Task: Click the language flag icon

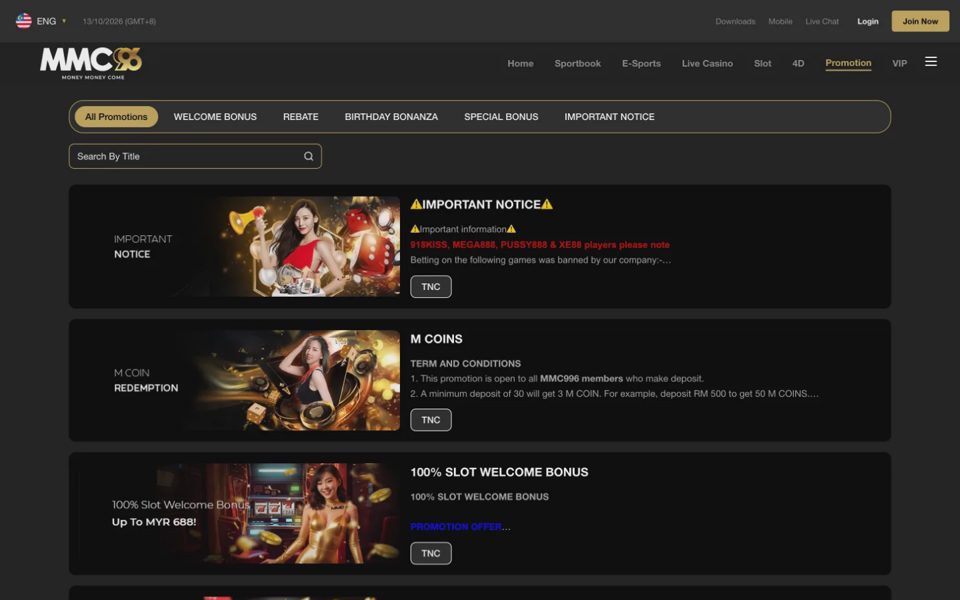Action: tap(24, 21)
